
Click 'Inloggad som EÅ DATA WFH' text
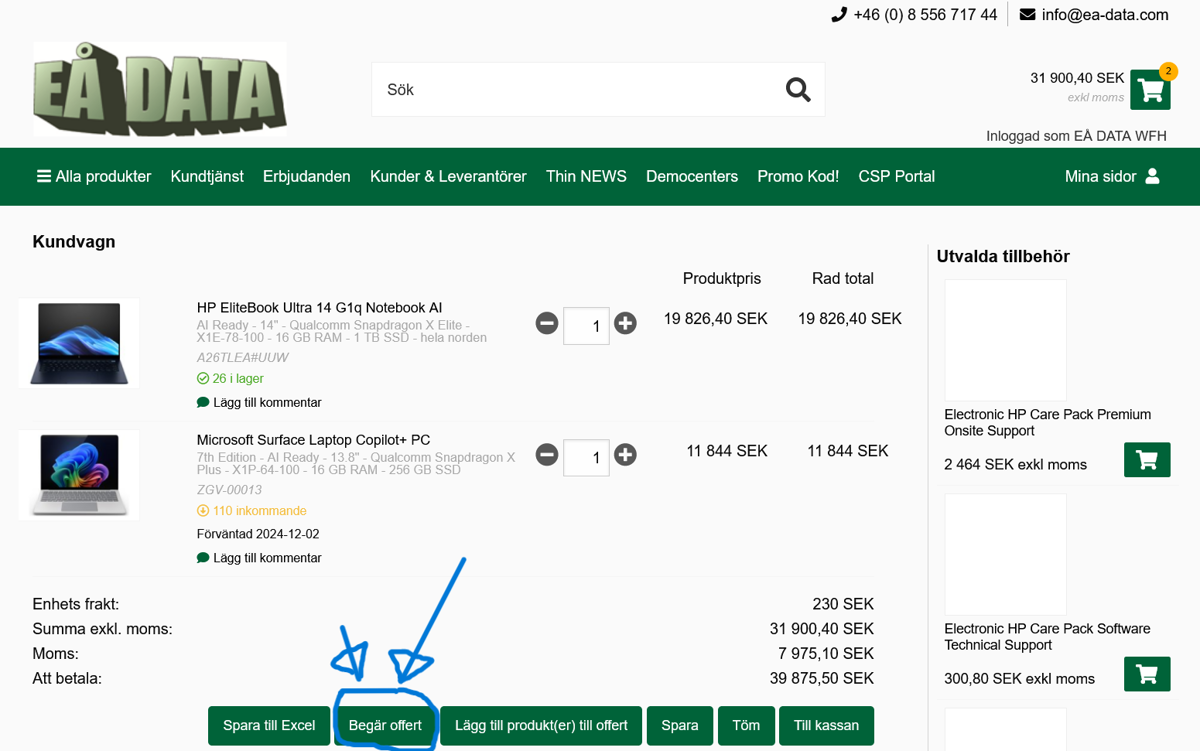[1077, 136]
